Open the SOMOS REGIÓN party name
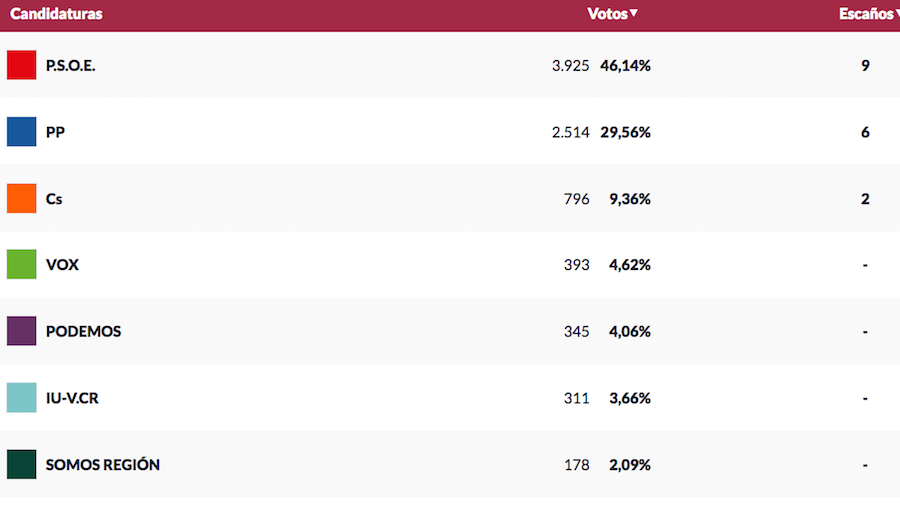 pyautogui.click(x=102, y=464)
